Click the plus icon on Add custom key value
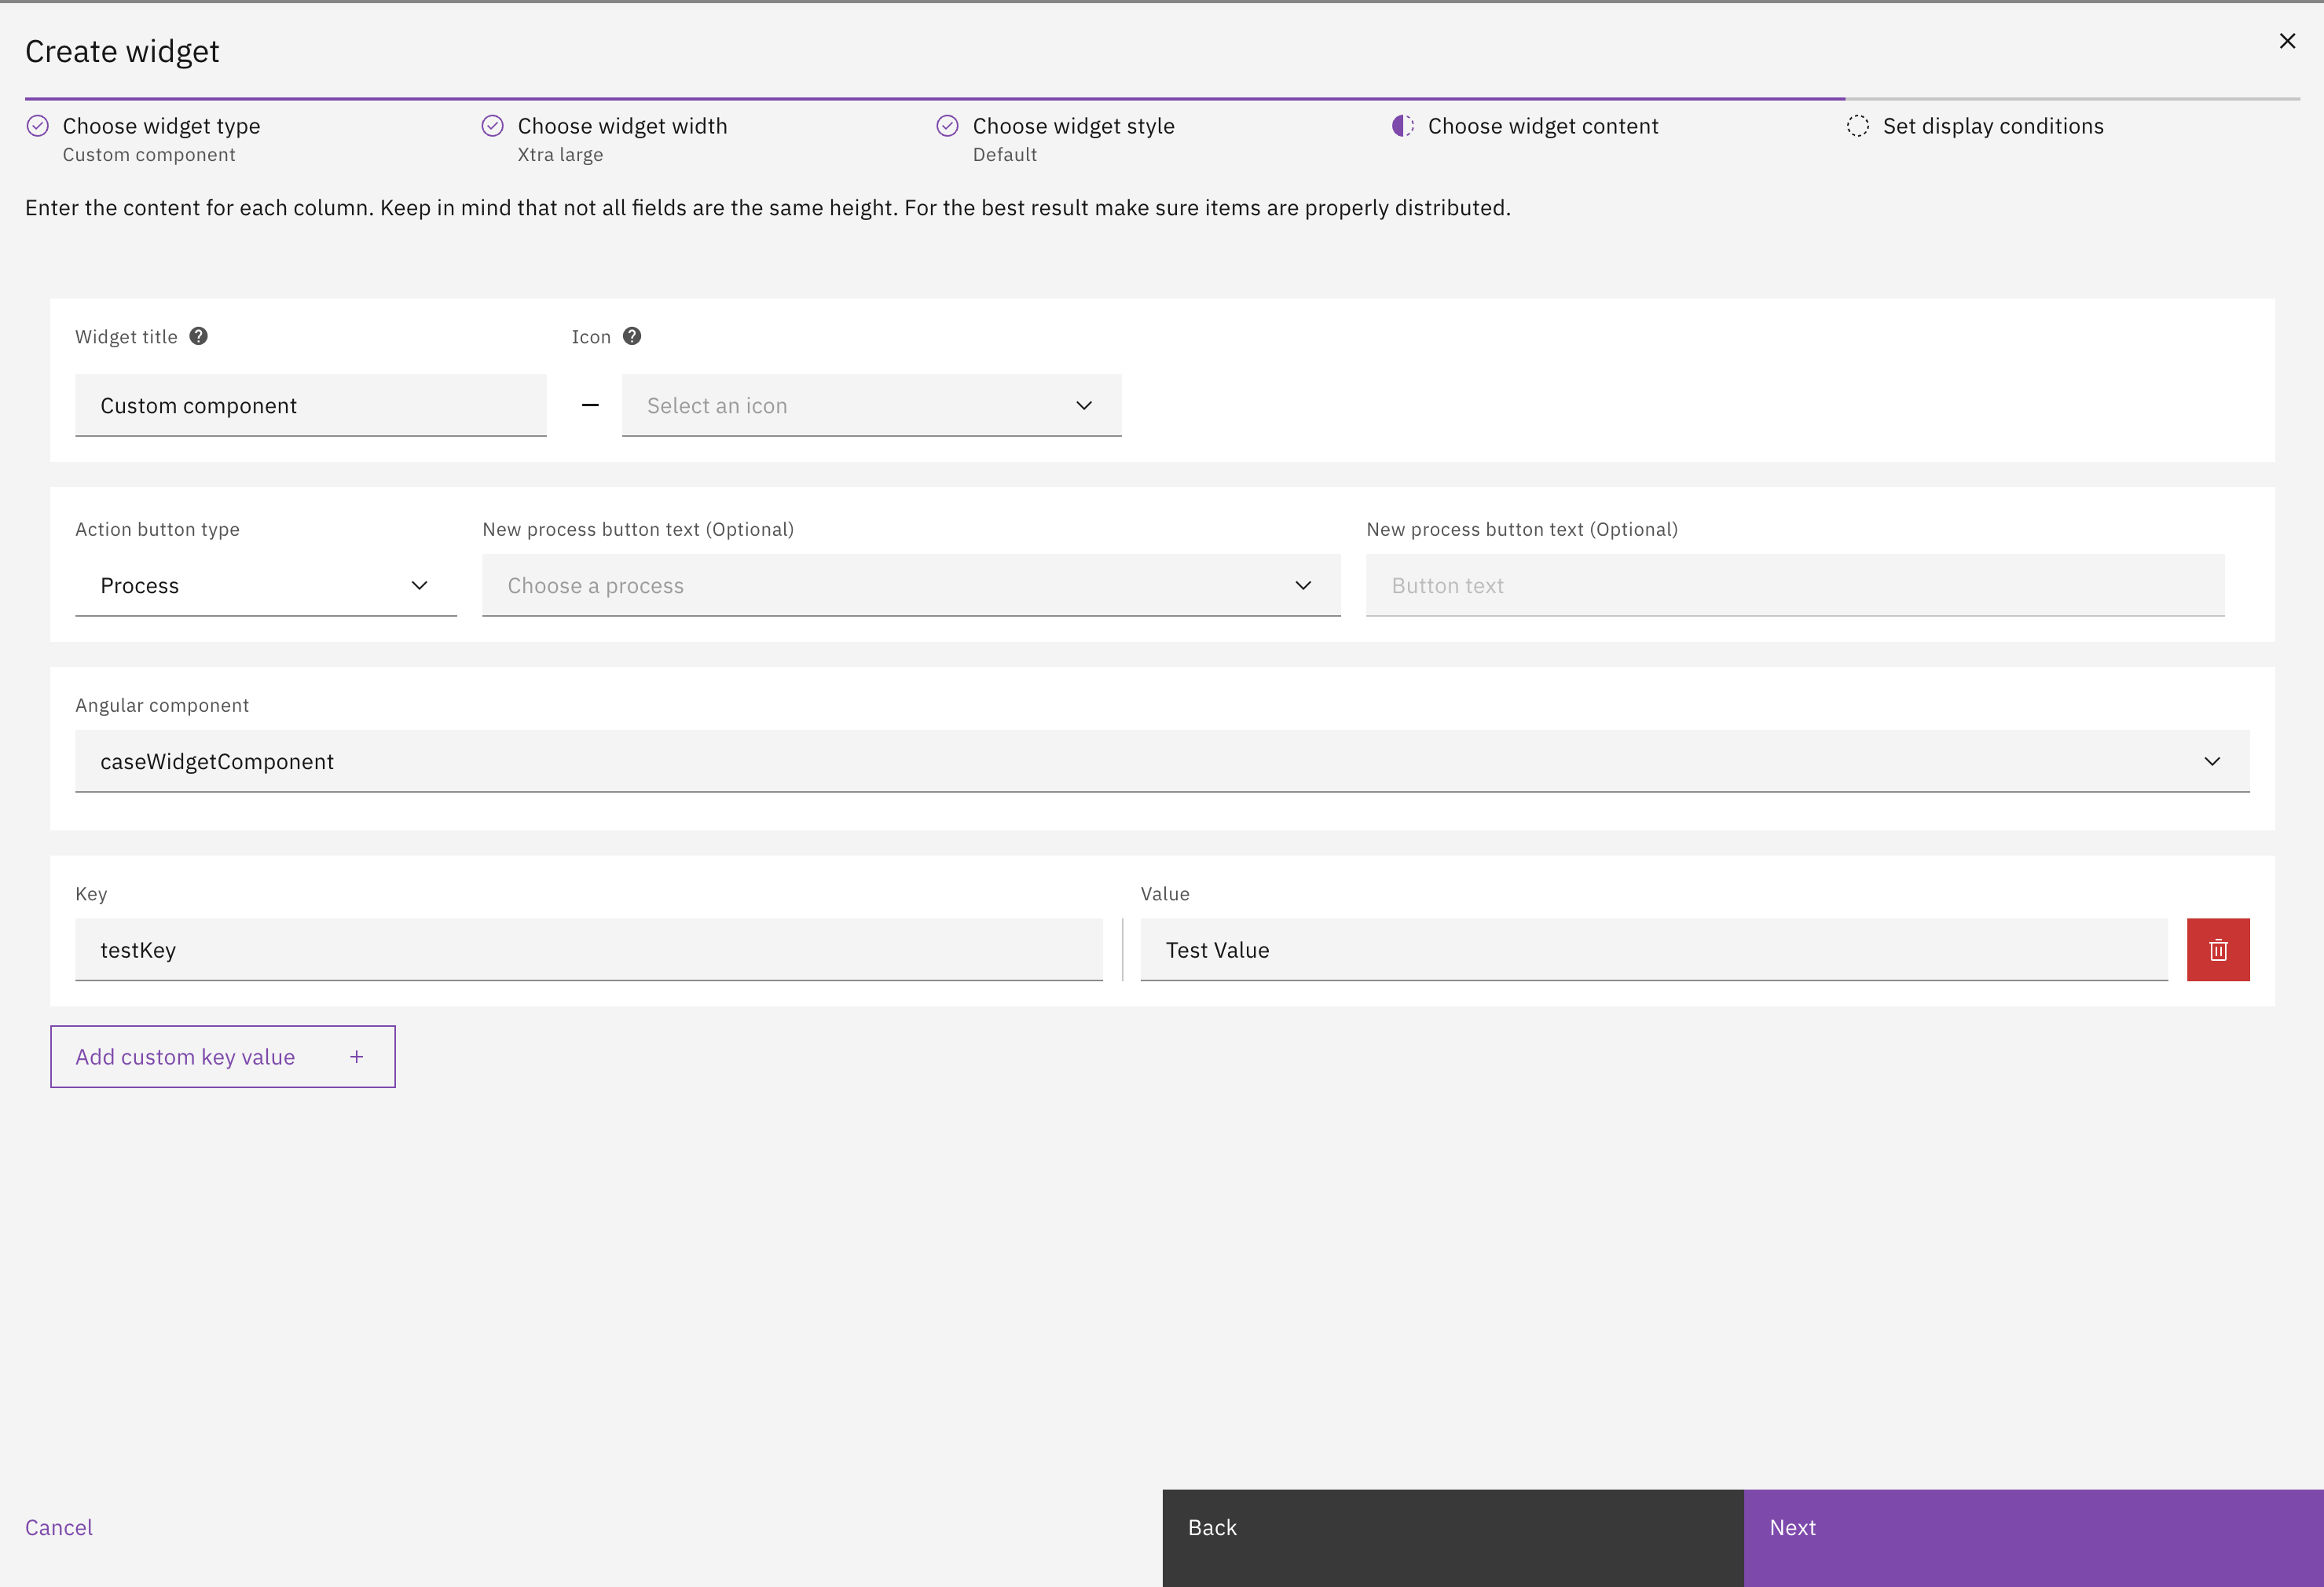2324x1587 pixels. pyautogui.click(x=356, y=1056)
